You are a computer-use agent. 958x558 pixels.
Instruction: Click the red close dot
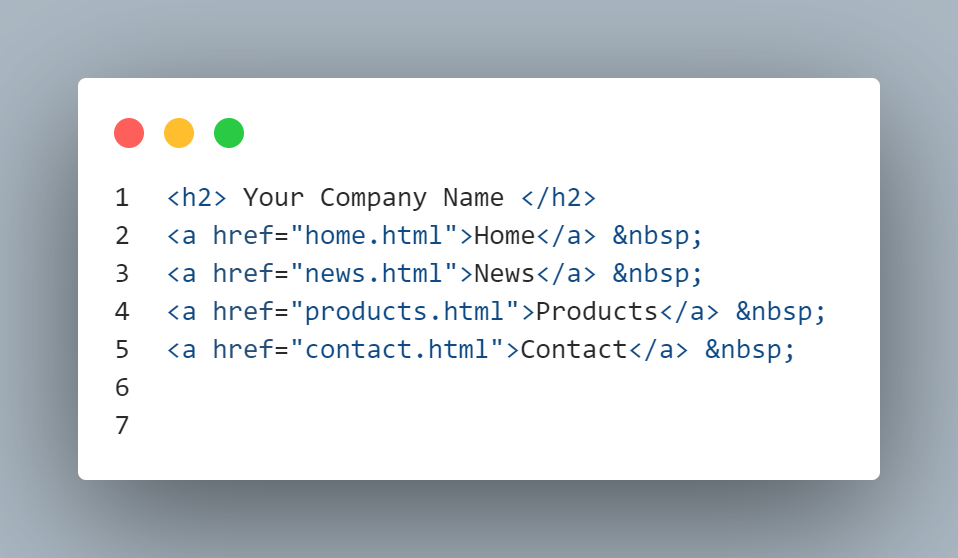pyautogui.click(x=129, y=133)
